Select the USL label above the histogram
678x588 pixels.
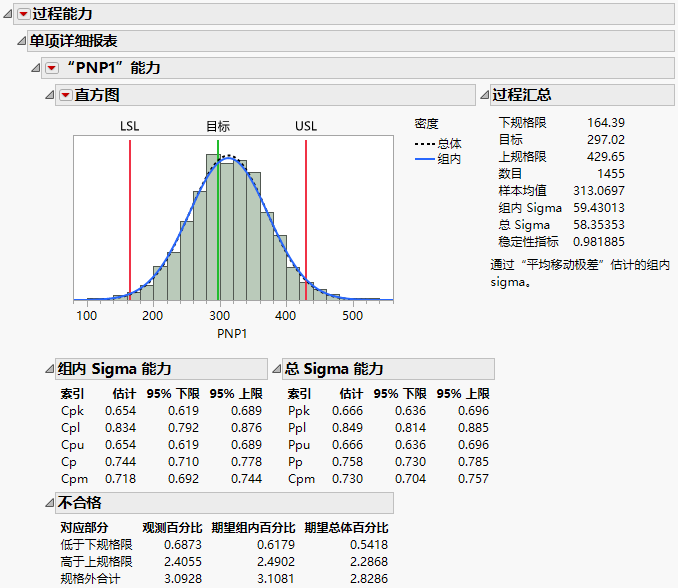coord(306,126)
